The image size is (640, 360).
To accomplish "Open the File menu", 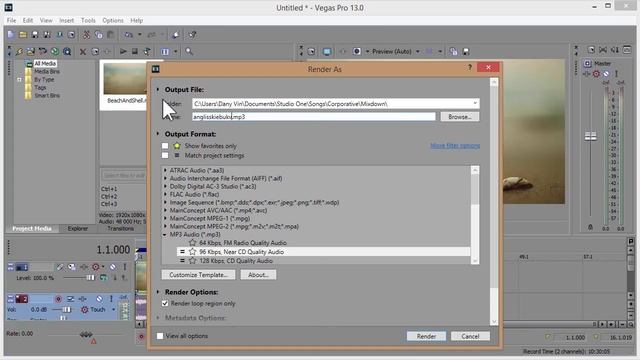I will 11,20.
